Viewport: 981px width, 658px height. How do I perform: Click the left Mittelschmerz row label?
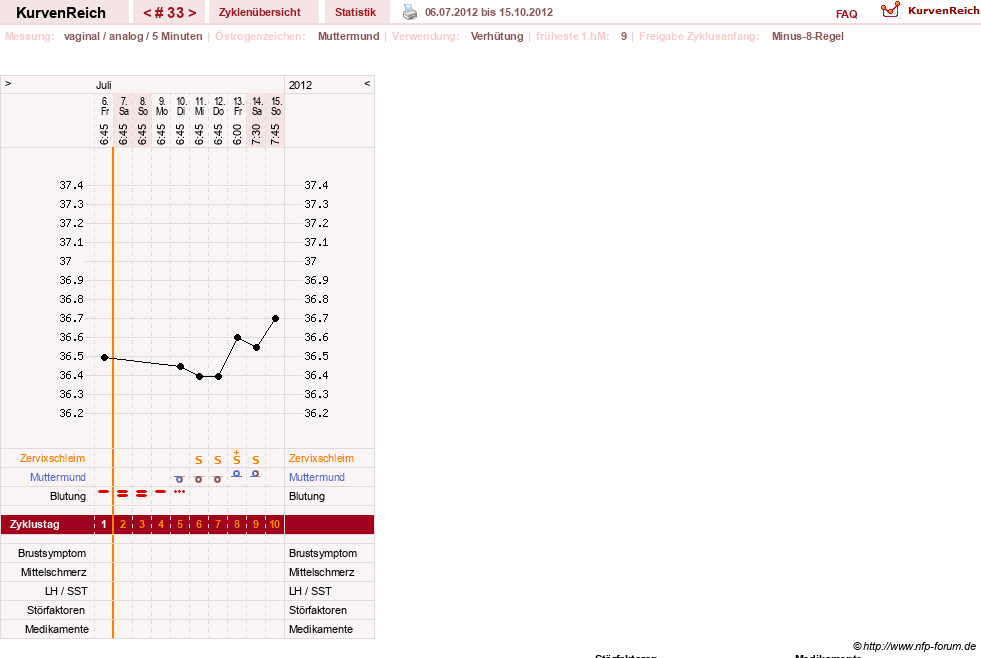click(x=54, y=572)
